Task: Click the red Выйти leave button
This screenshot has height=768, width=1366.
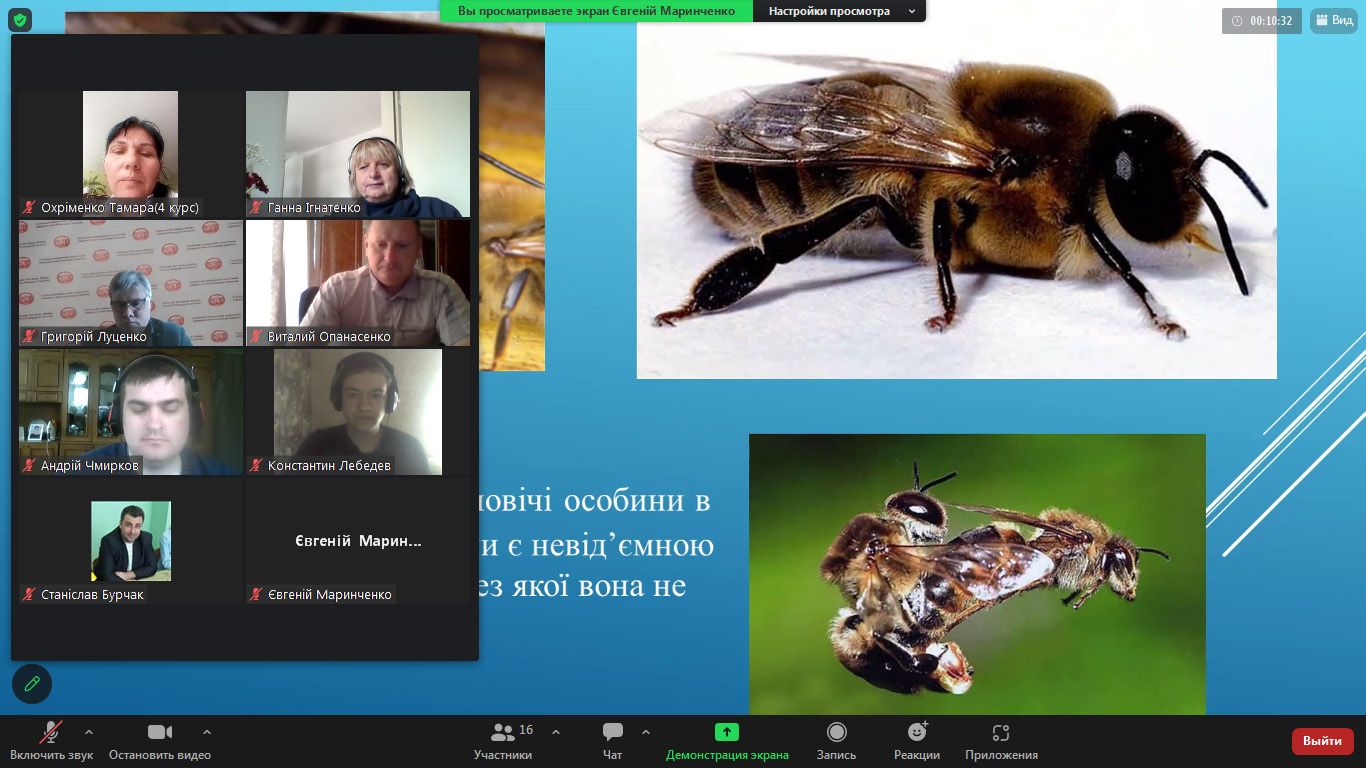Action: point(1322,741)
